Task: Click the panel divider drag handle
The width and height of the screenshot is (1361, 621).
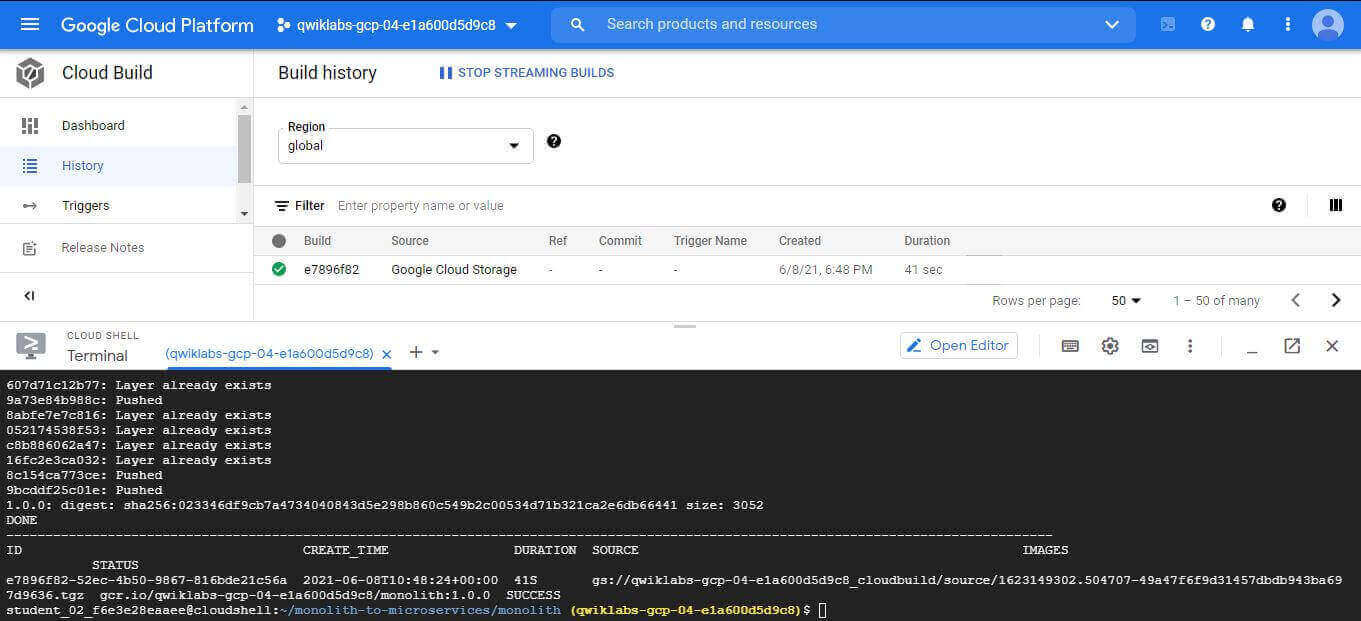Action: [685, 326]
